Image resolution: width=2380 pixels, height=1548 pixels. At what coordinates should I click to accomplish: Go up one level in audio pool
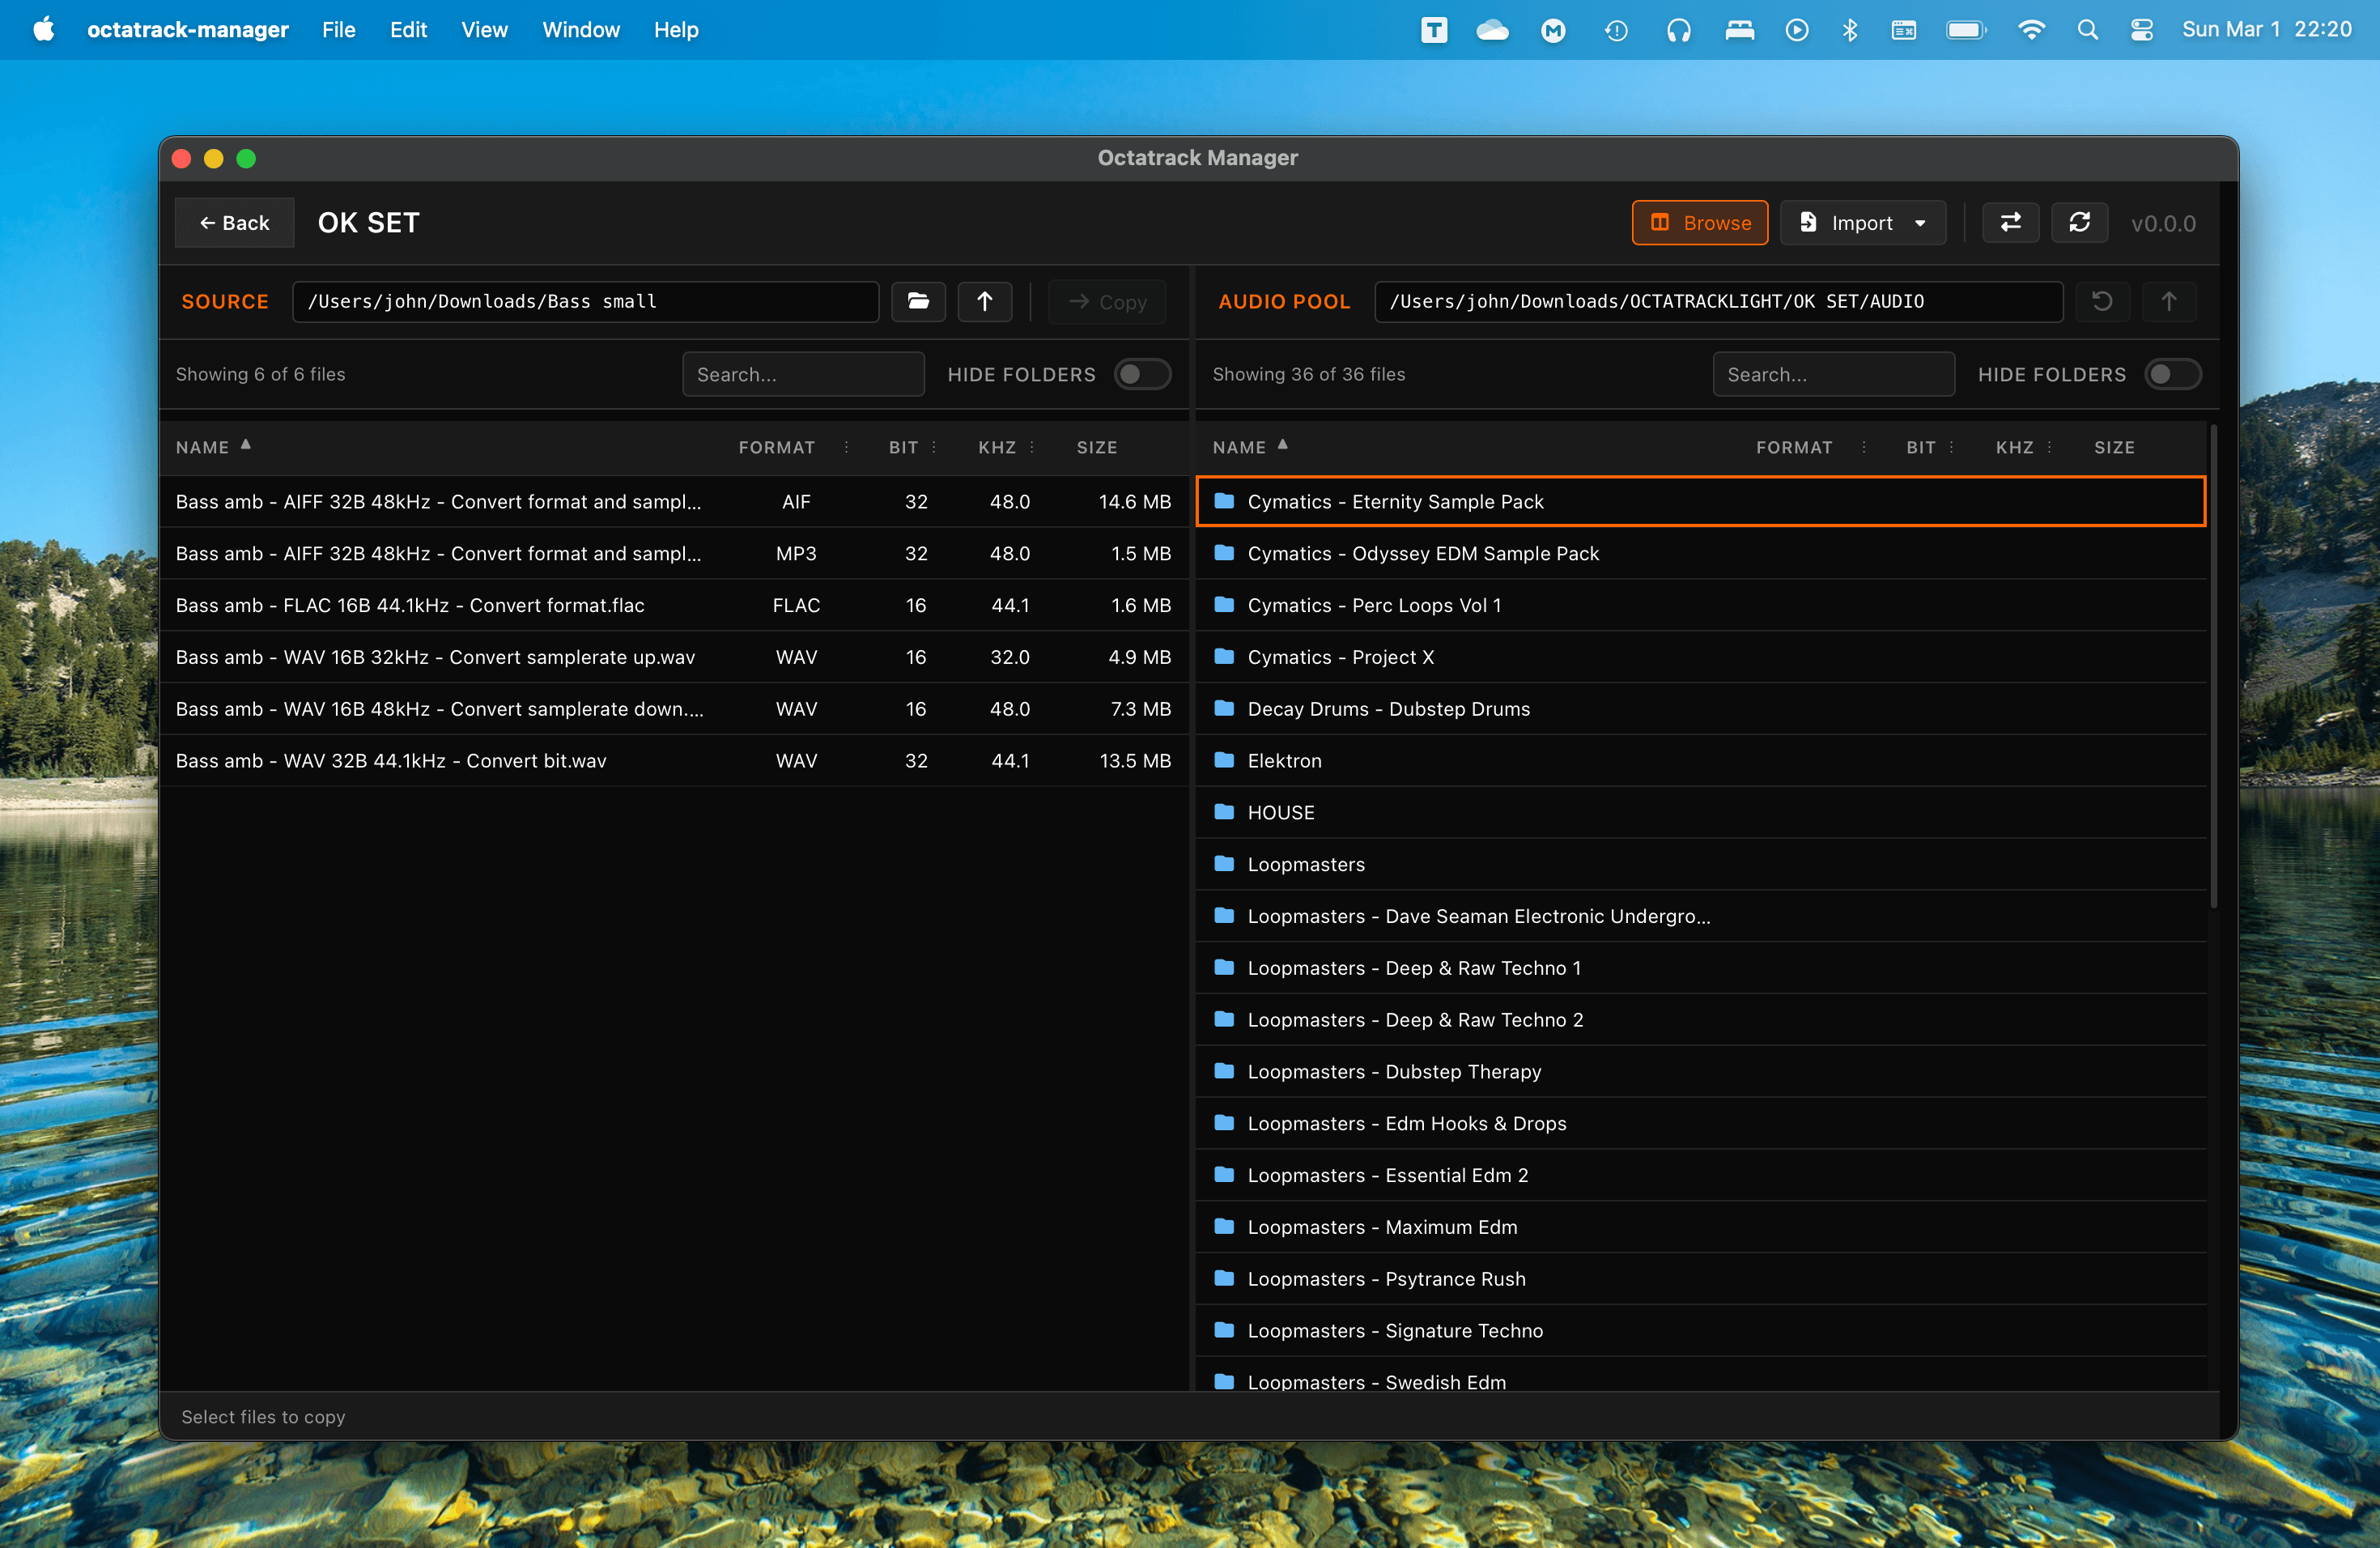click(2168, 301)
